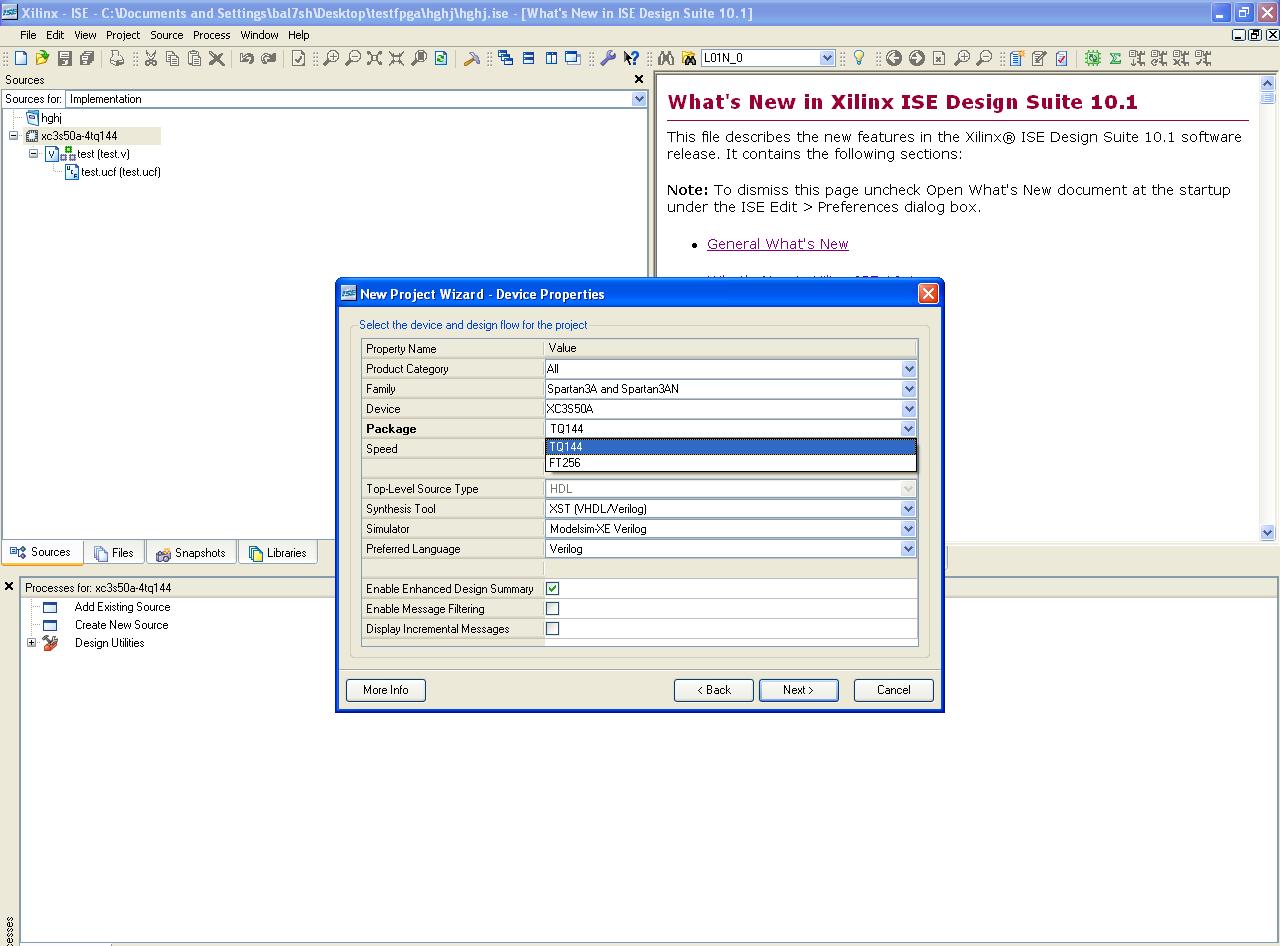Open the Sources for Implementation dropdown
The height and width of the screenshot is (946, 1282).
639,99
